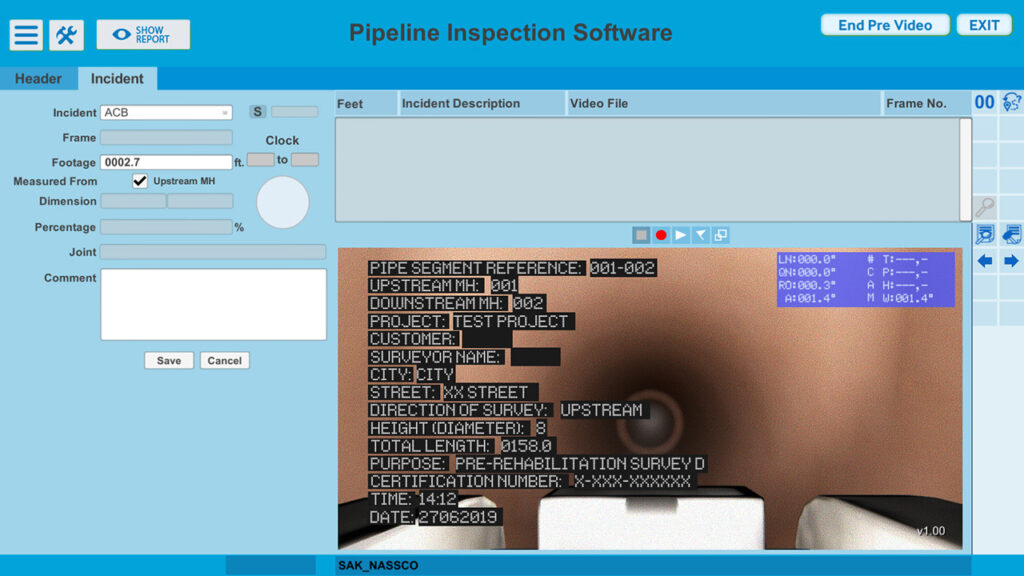Open the hamburger menu icon
Image resolution: width=1024 pixels, height=576 pixels.
point(25,34)
